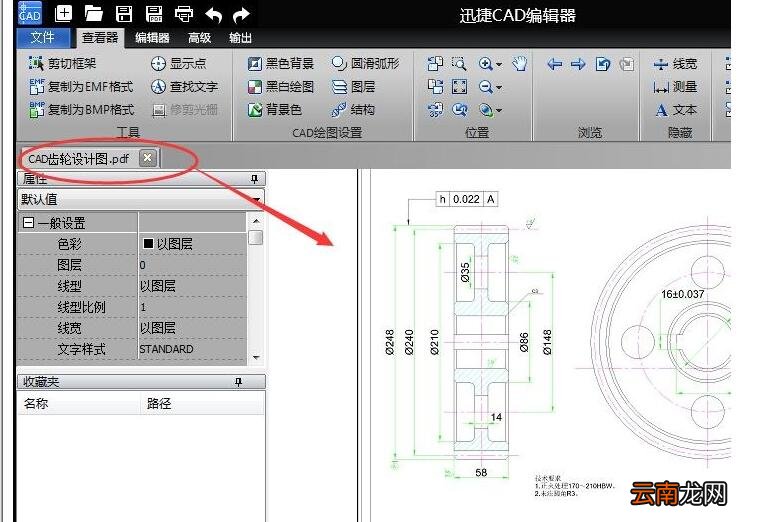The width and height of the screenshot is (764, 522).
Task: Pin the 属性 properties panel
Action: 254,179
